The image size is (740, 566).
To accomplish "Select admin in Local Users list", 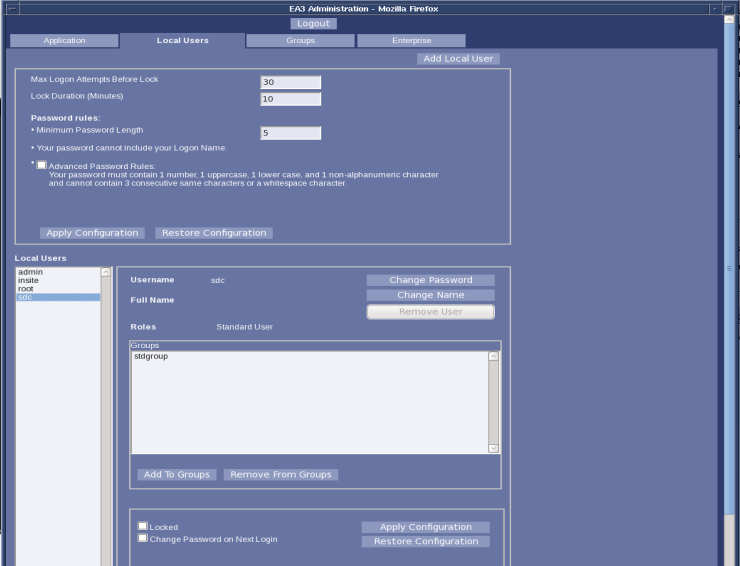I will point(30,272).
